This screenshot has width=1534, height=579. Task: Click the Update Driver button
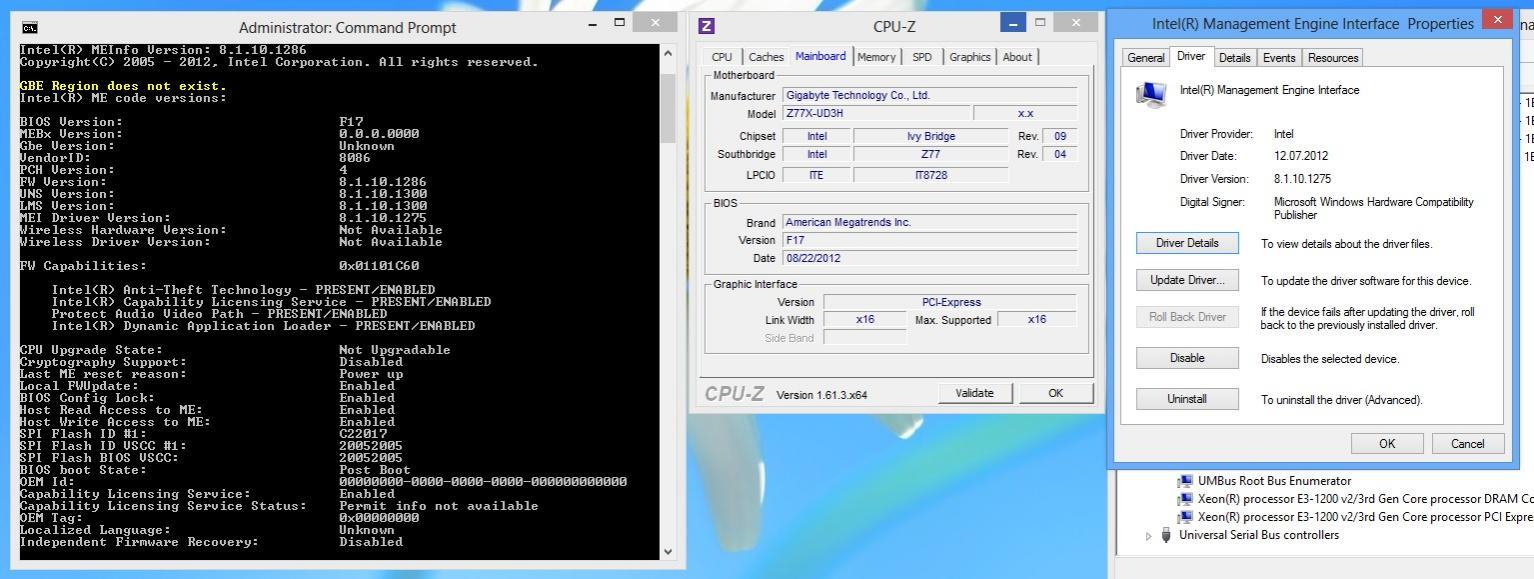[x=1187, y=280]
